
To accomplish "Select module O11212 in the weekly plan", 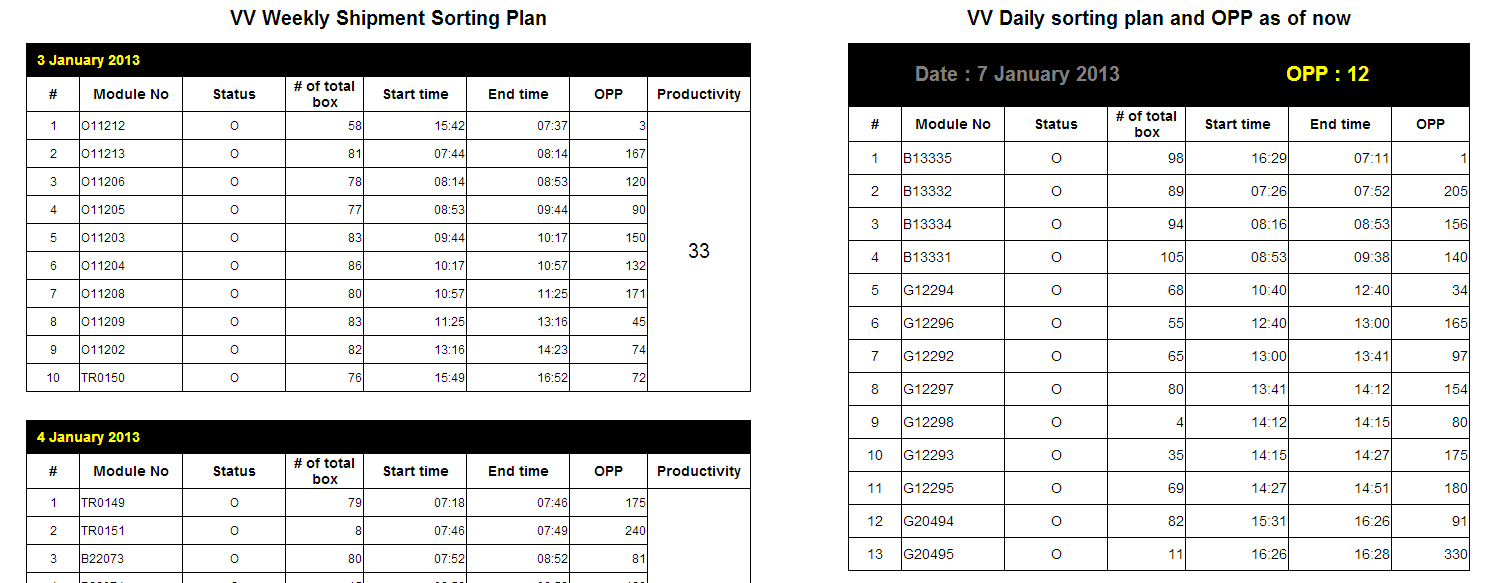I will (x=103, y=126).
